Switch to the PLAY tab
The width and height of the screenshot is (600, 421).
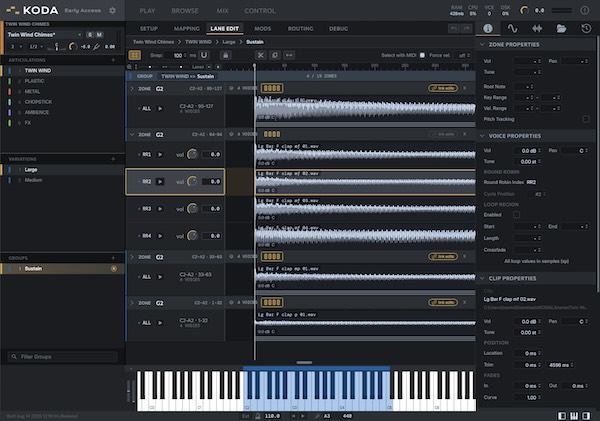[x=147, y=11]
